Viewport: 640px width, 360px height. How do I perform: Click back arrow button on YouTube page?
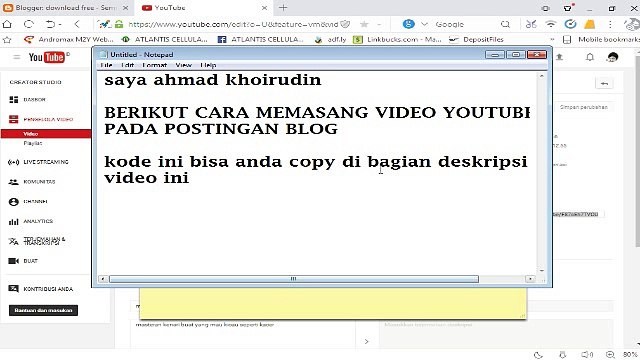tap(604, 84)
